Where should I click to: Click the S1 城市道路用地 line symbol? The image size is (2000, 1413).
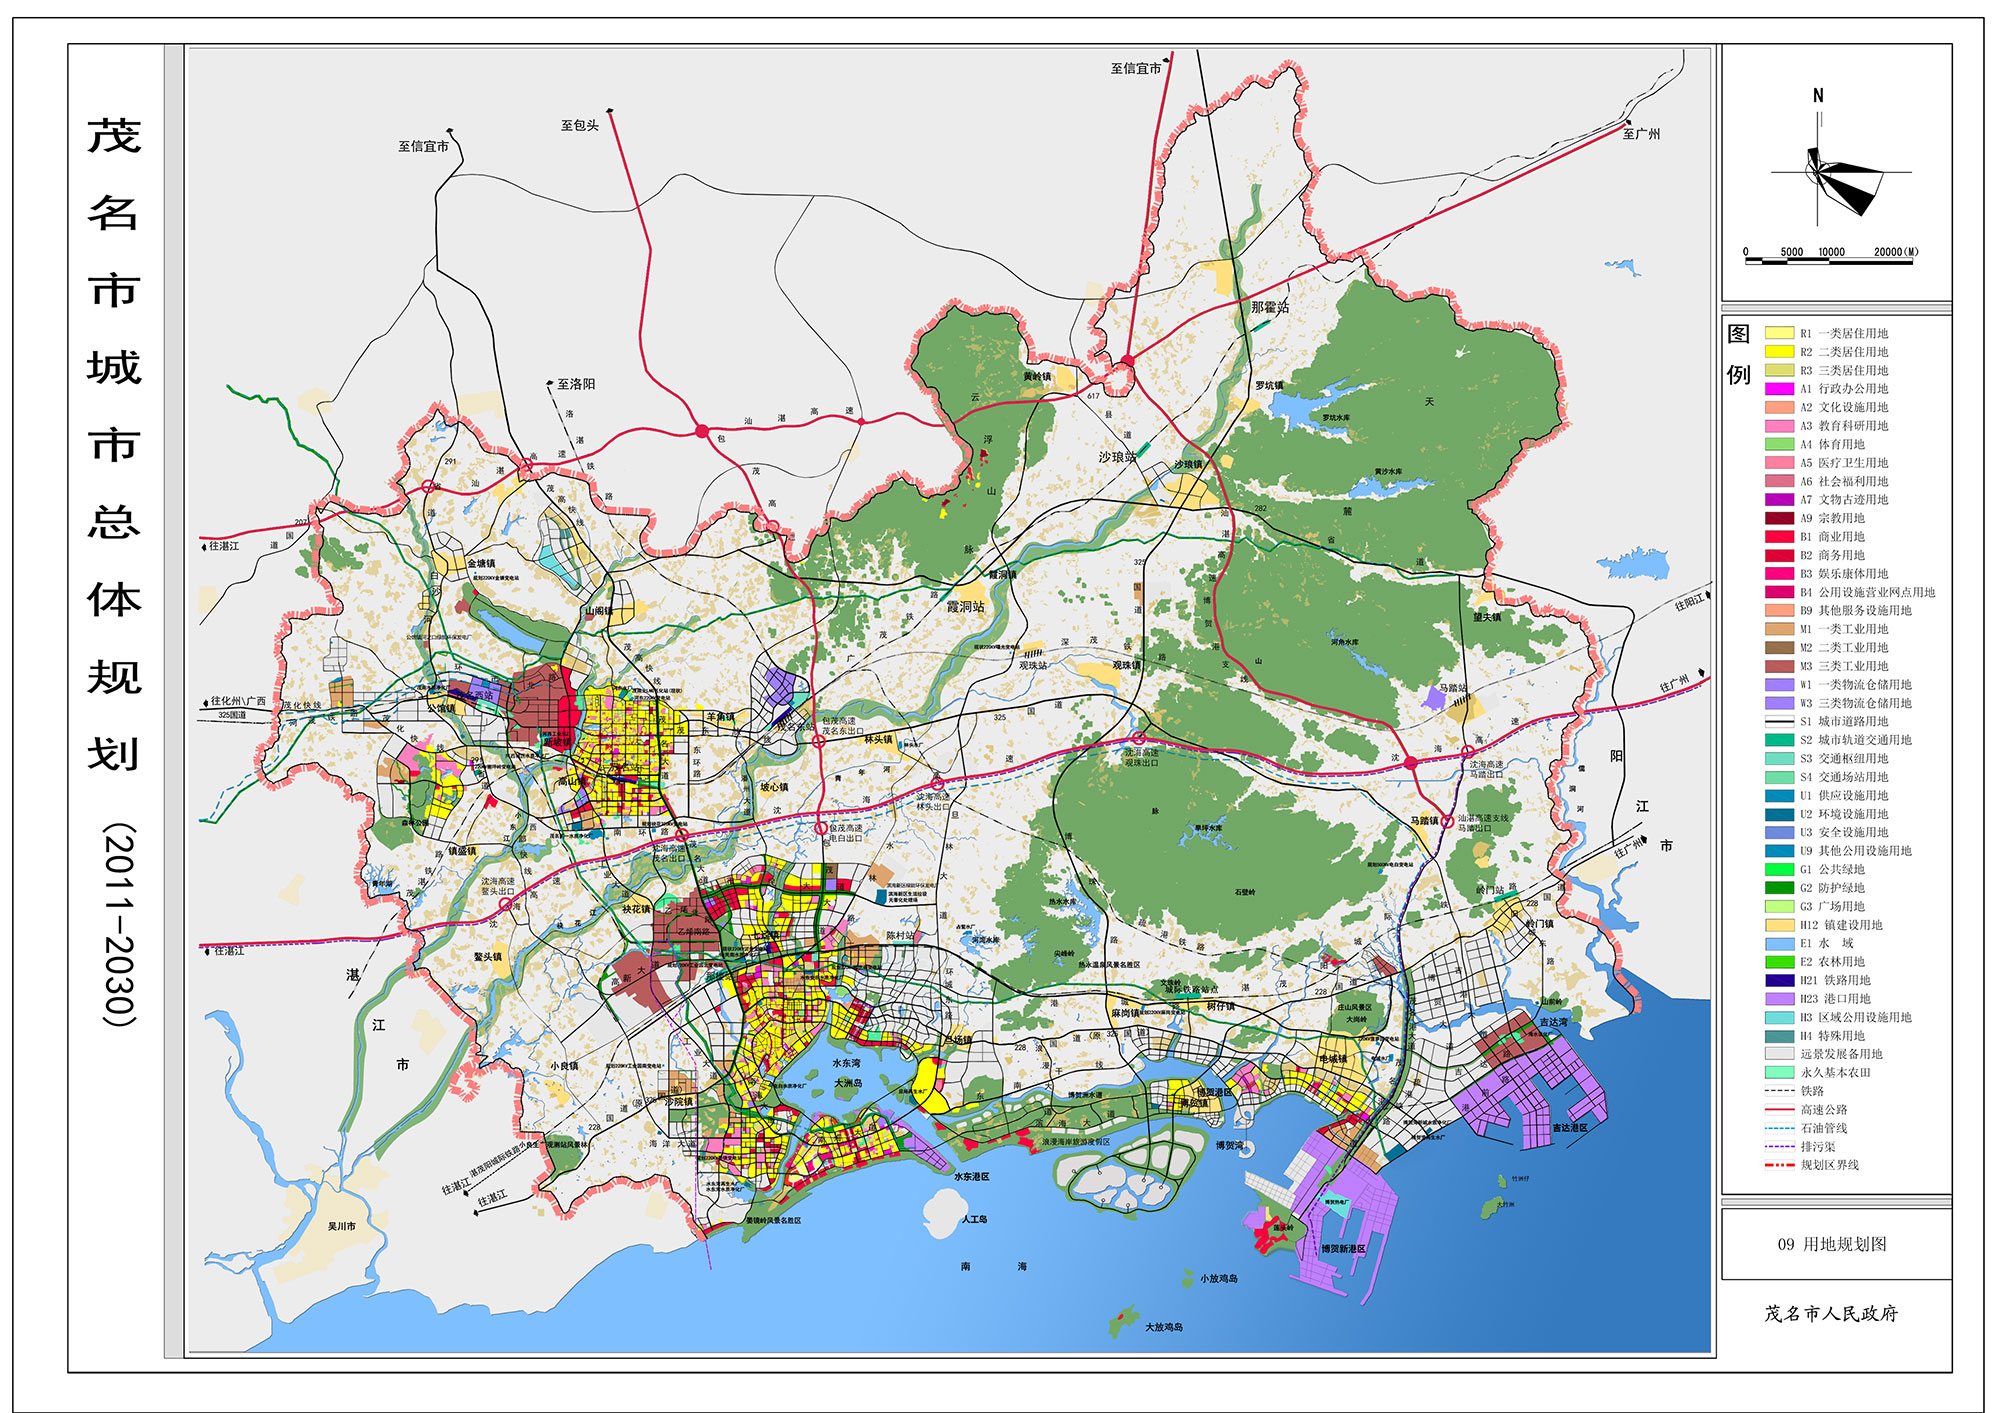pyautogui.click(x=1779, y=721)
